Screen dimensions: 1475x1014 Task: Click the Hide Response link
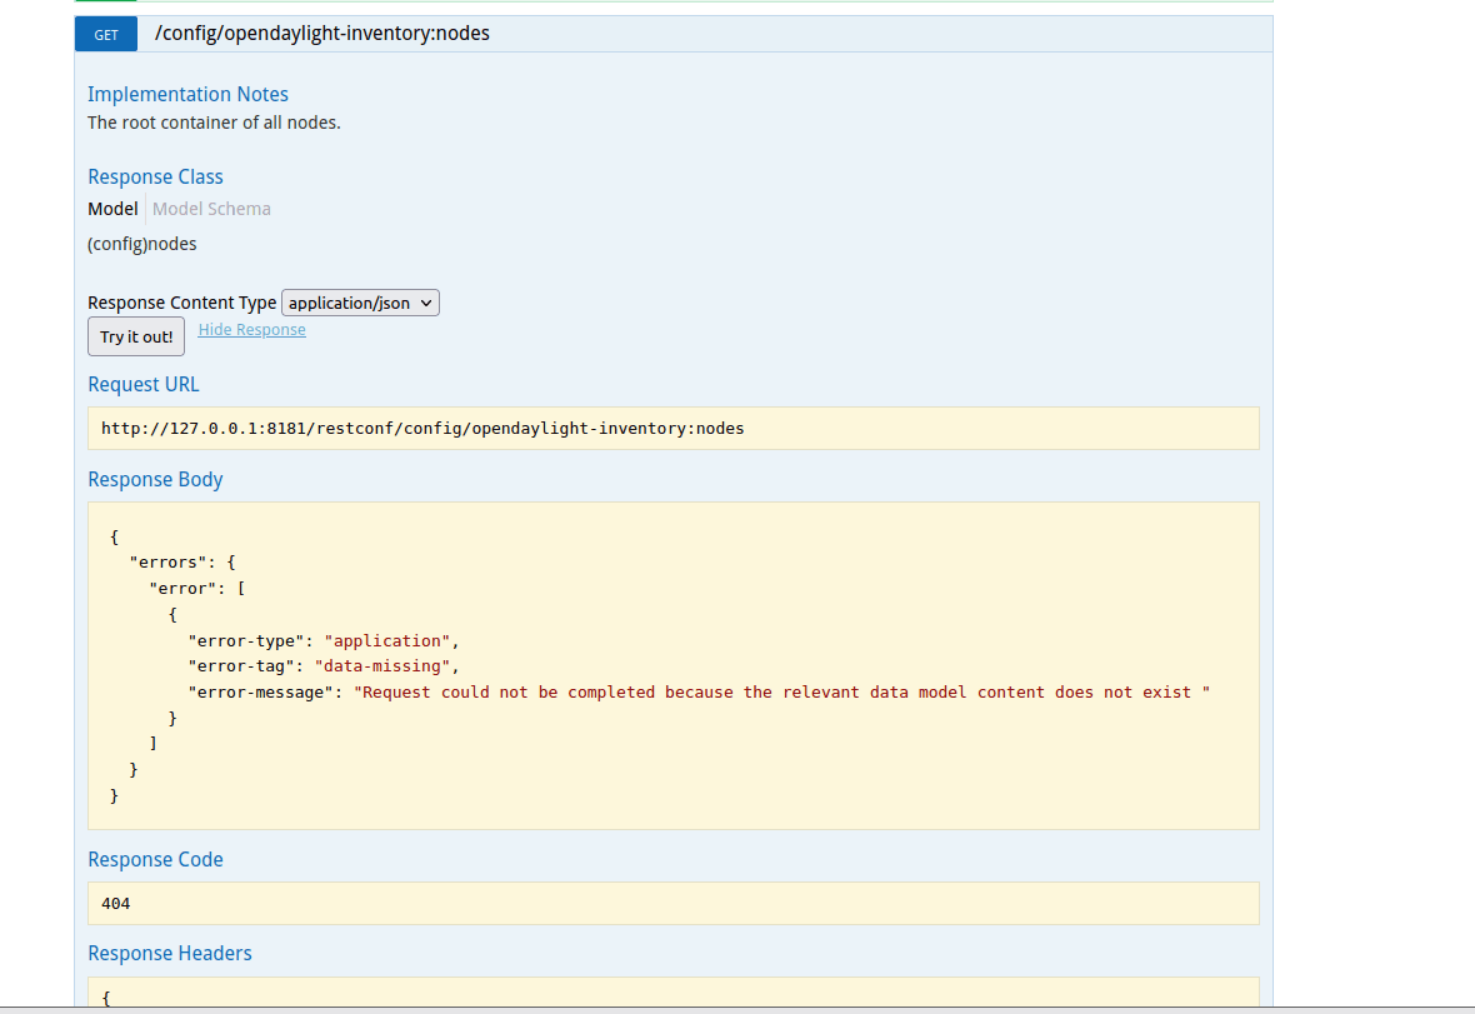tap(252, 330)
